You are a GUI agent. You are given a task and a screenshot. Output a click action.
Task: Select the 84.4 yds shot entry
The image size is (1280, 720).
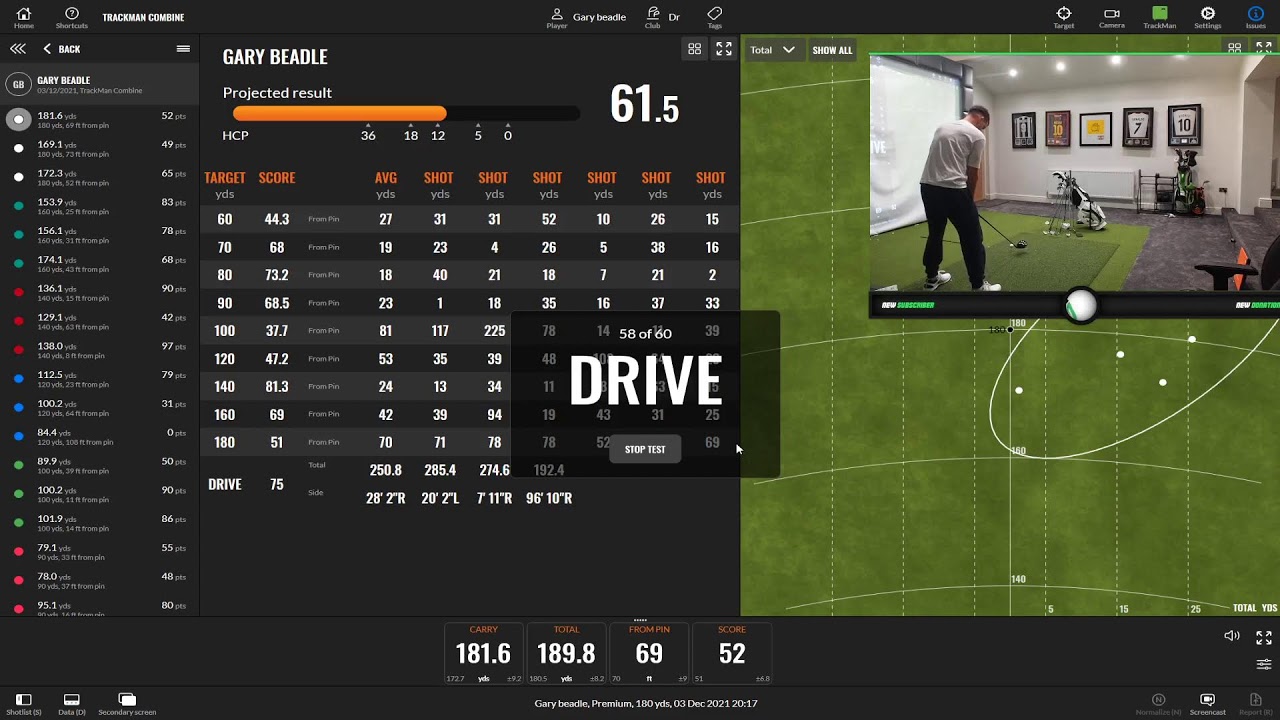(100, 437)
